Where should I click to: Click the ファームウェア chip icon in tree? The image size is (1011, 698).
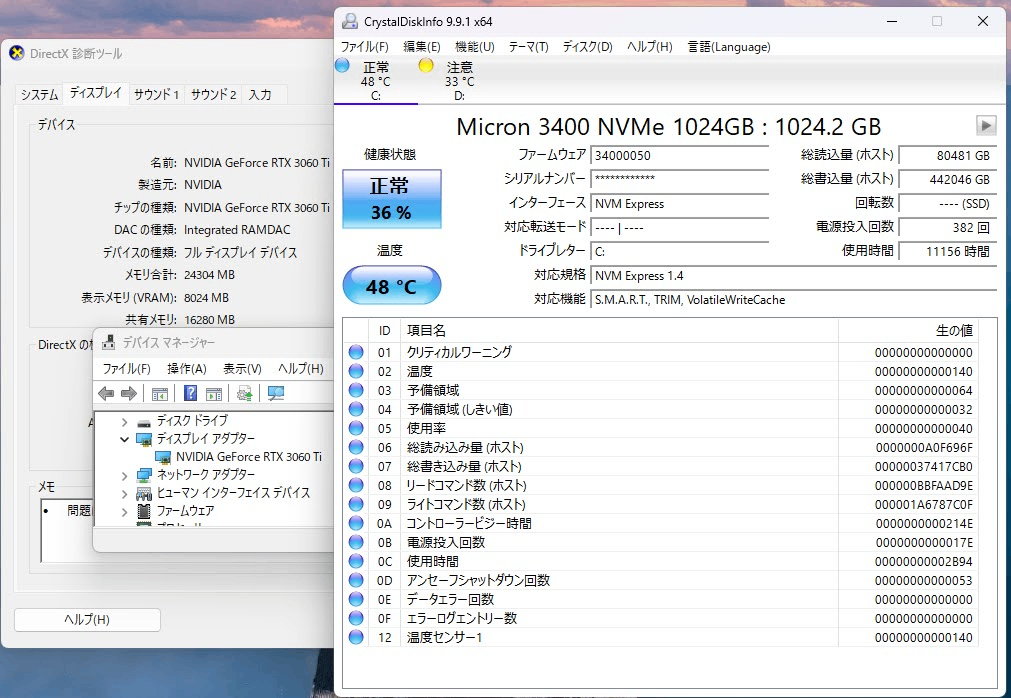[144, 512]
